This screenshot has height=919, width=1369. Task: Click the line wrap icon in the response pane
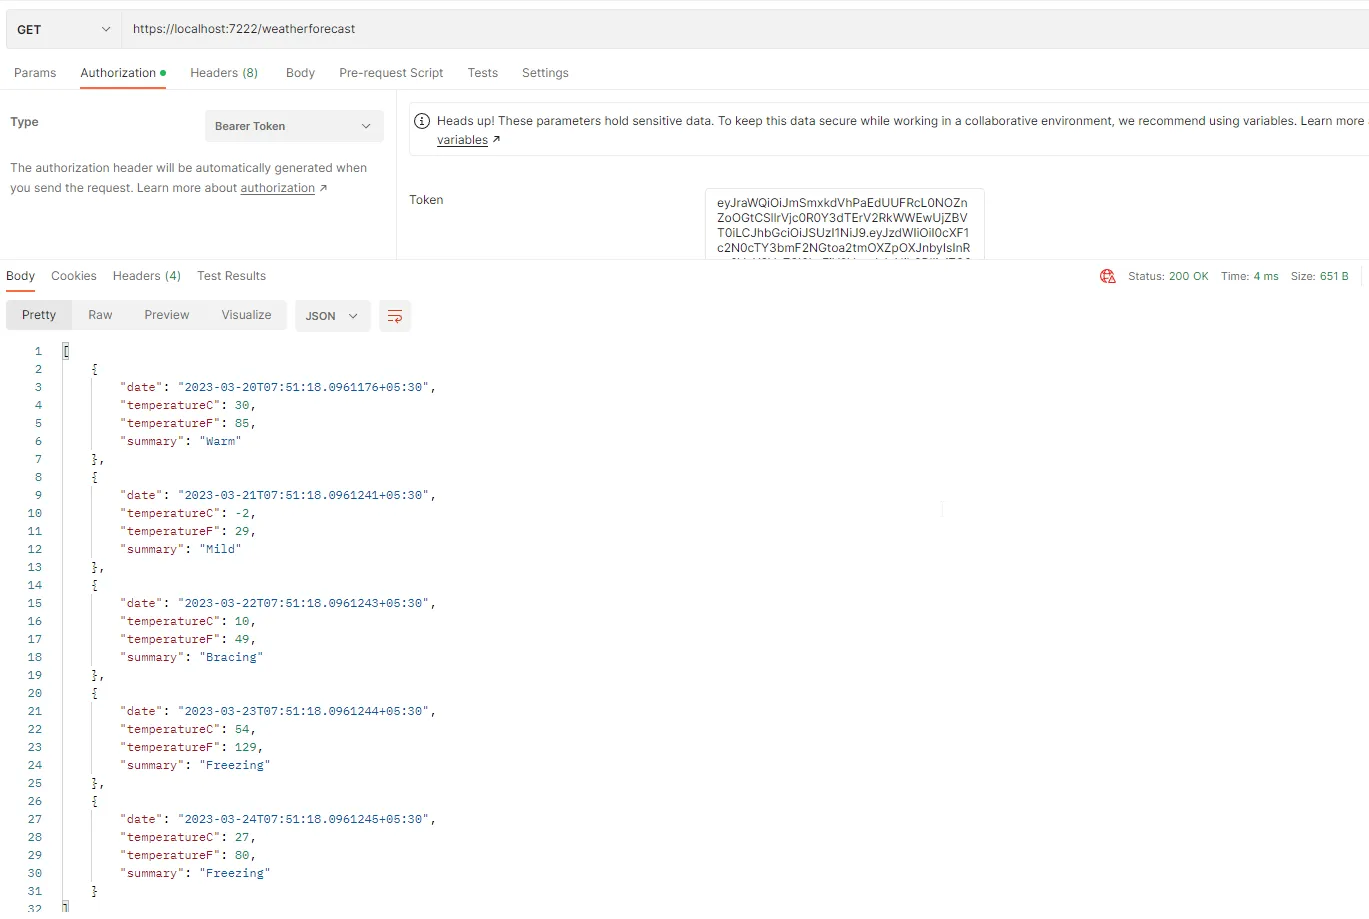click(x=394, y=315)
